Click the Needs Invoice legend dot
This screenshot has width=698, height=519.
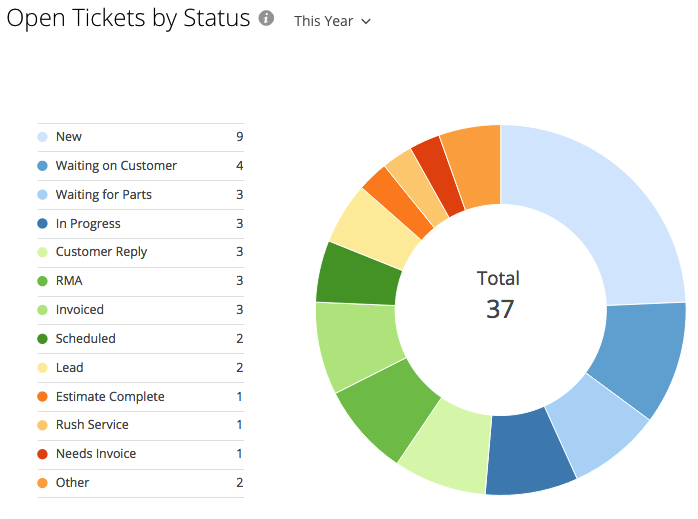(42, 454)
